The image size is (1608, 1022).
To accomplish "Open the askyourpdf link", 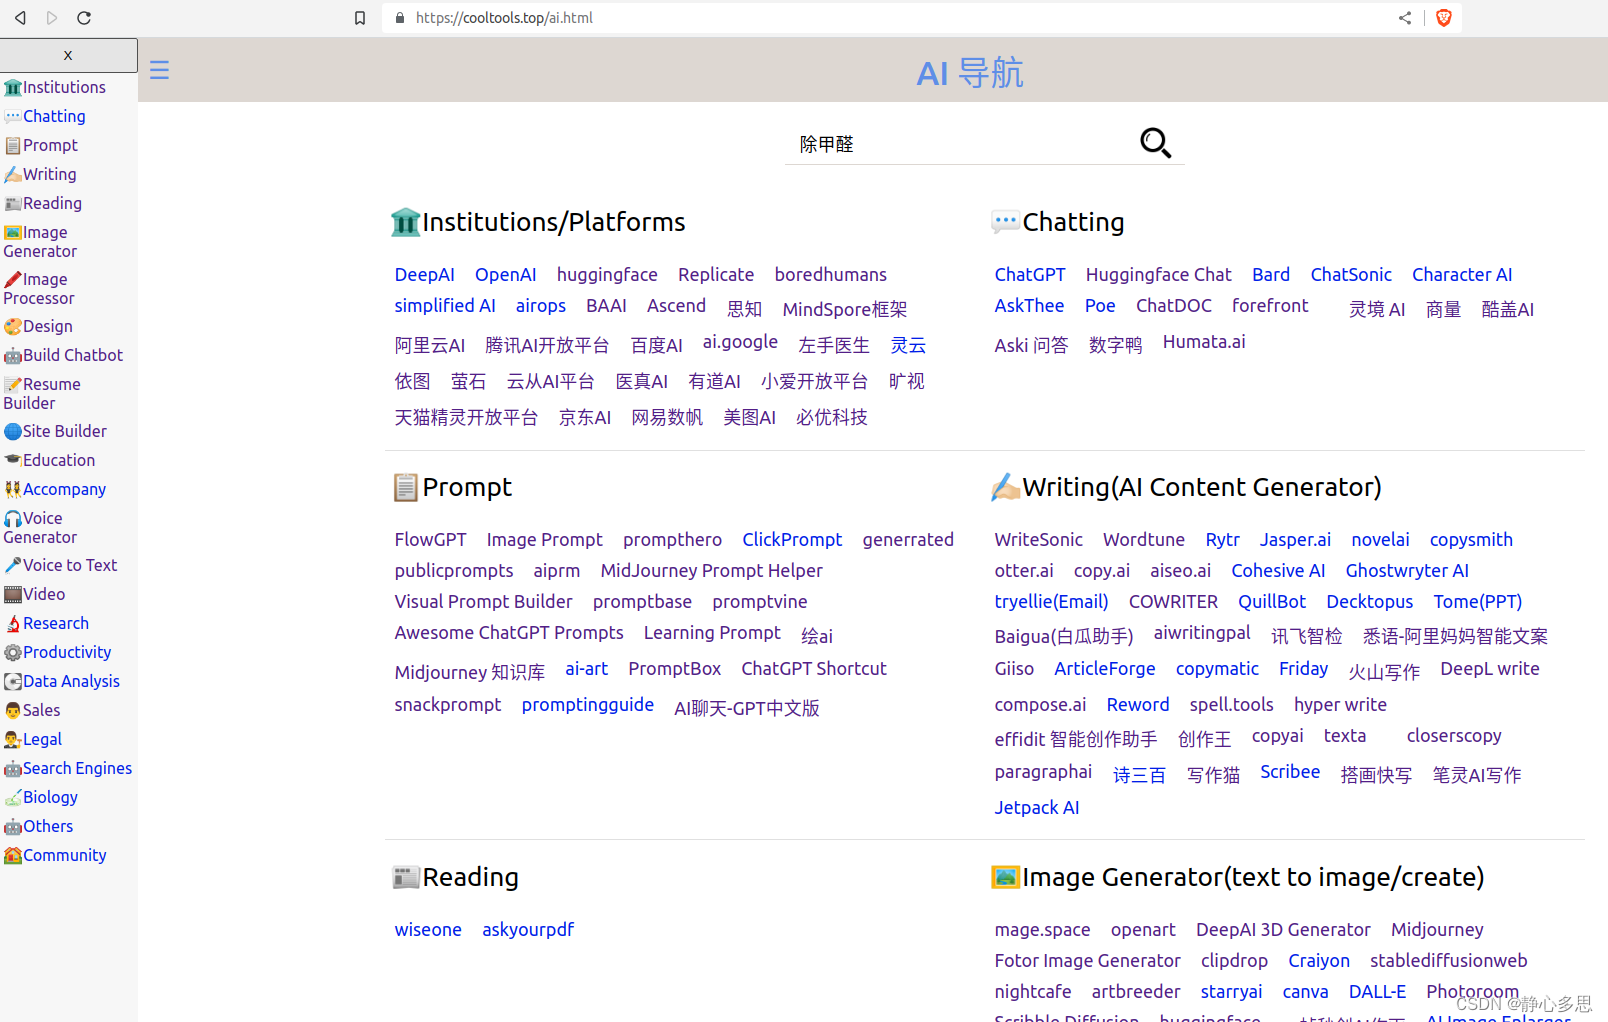I will pyautogui.click(x=528, y=929).
